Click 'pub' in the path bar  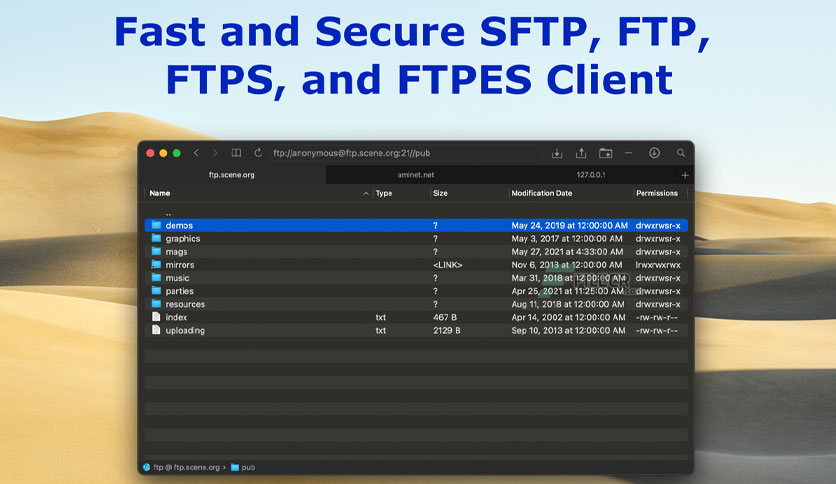[248, 467]
